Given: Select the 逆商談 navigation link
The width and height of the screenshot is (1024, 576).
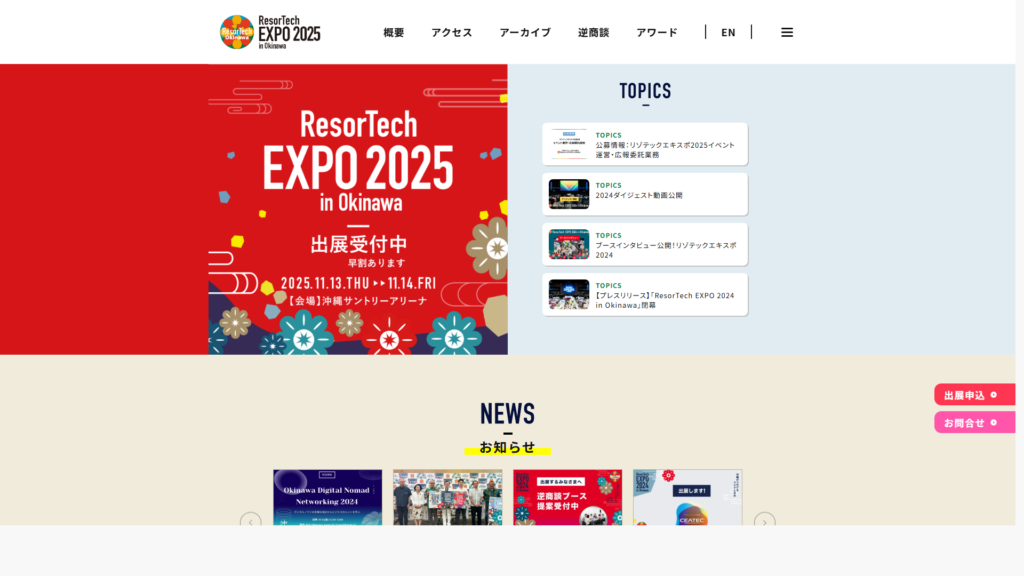Looking at the screenshot, I should [x=593, y=32].
